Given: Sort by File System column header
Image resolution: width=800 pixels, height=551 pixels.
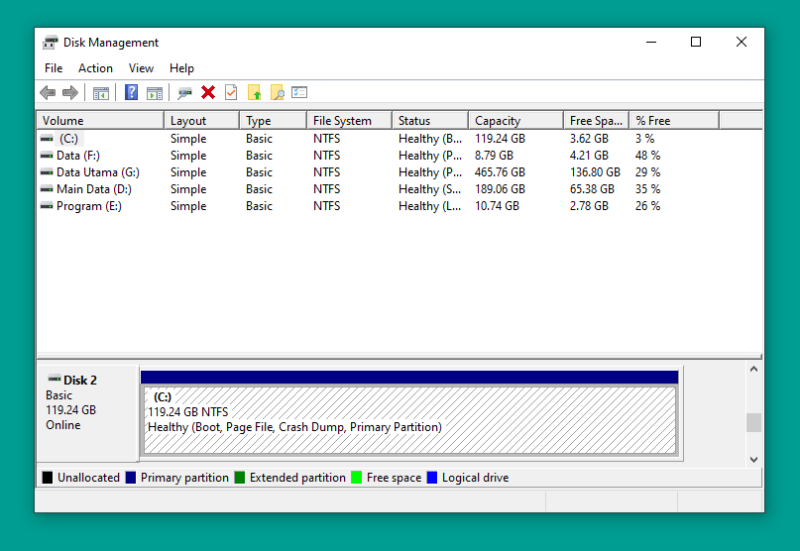Looking at the screenshot, I should click(349, 121).
